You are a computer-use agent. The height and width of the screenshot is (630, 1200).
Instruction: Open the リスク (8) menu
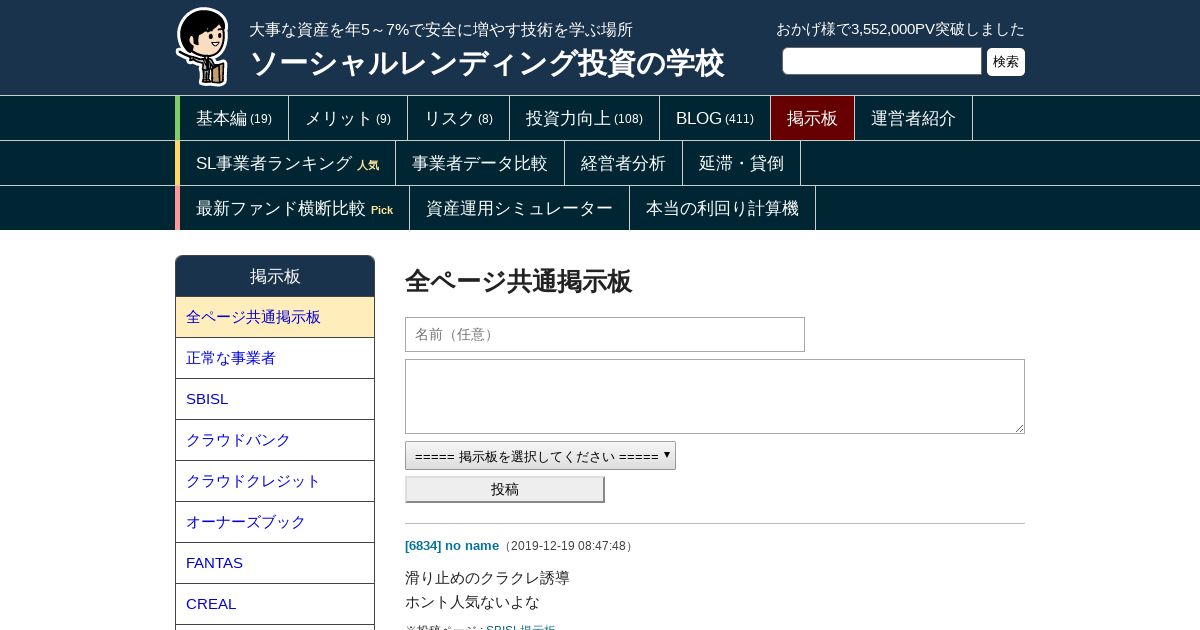coord(459,118)
